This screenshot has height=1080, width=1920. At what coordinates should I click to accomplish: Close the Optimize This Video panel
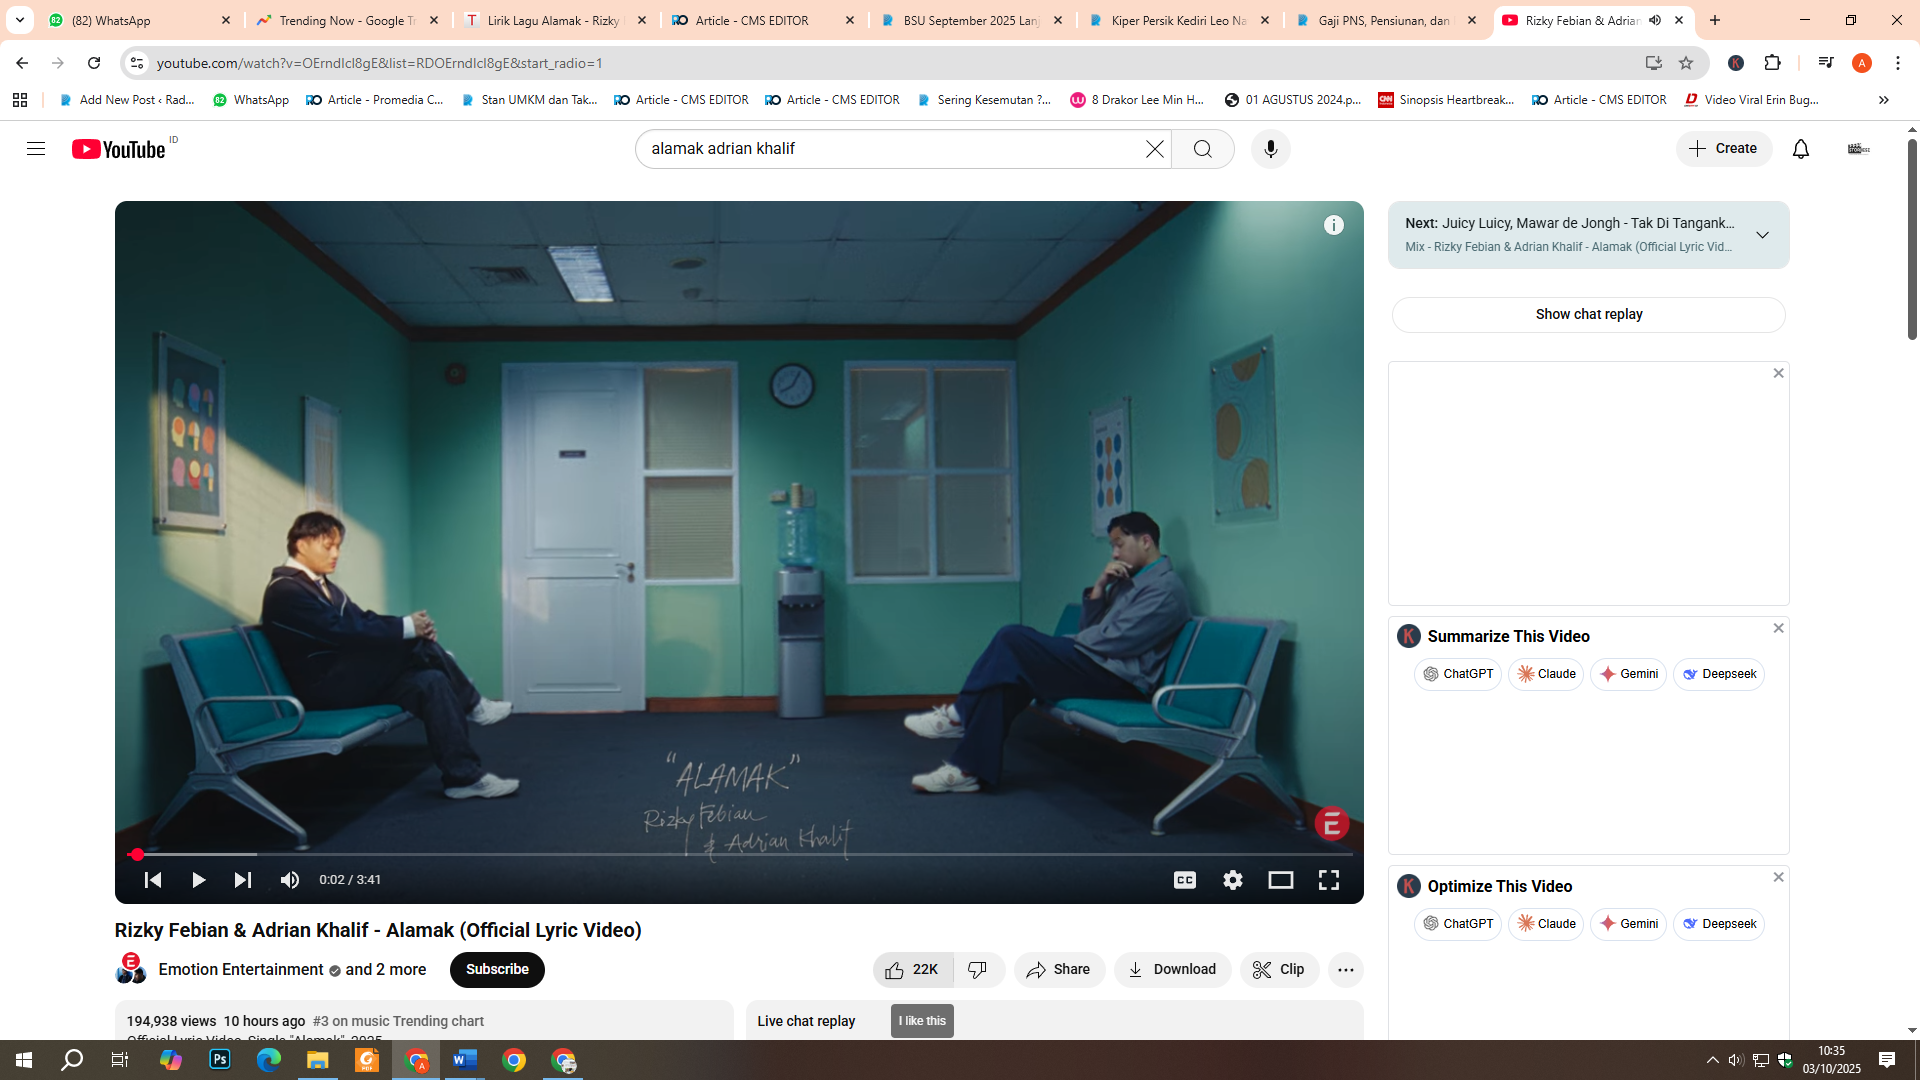click(1778, 877)
